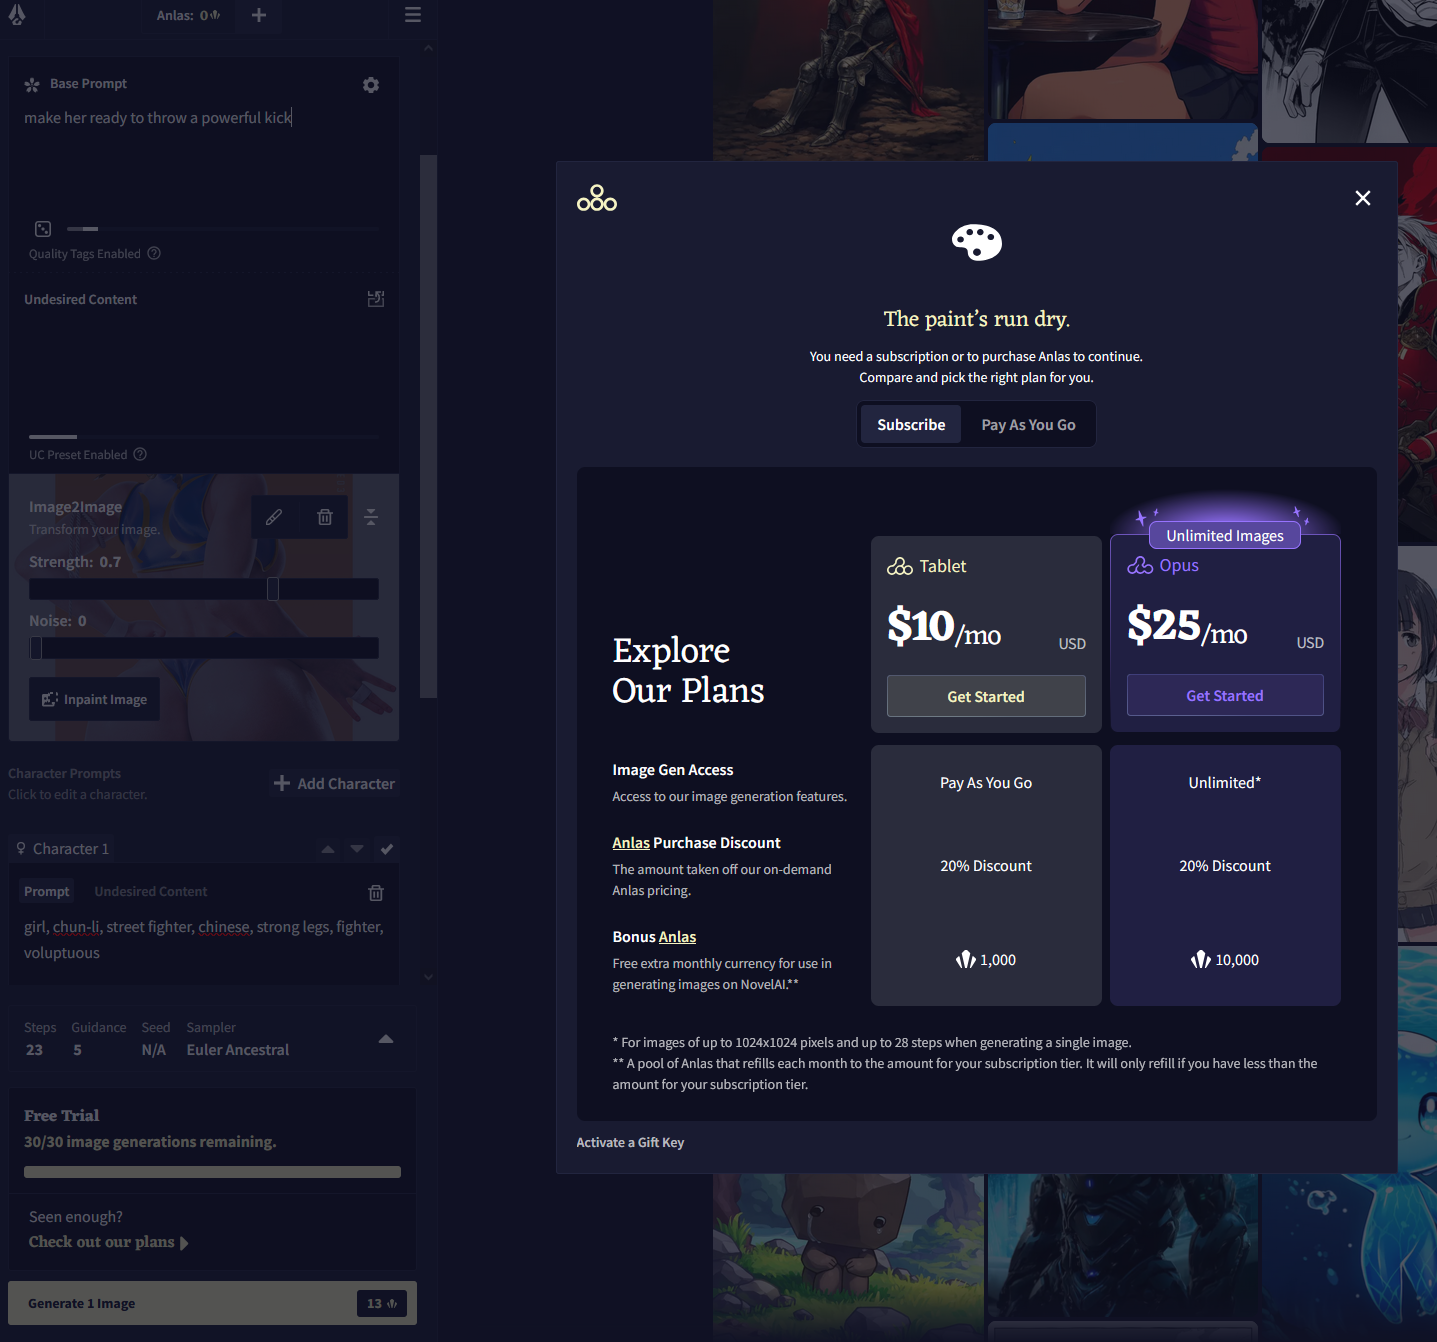Click the Steps value 23
Image resolution: width=1437 pixels, height=1342 pixels.
[x=35, y=1050]
